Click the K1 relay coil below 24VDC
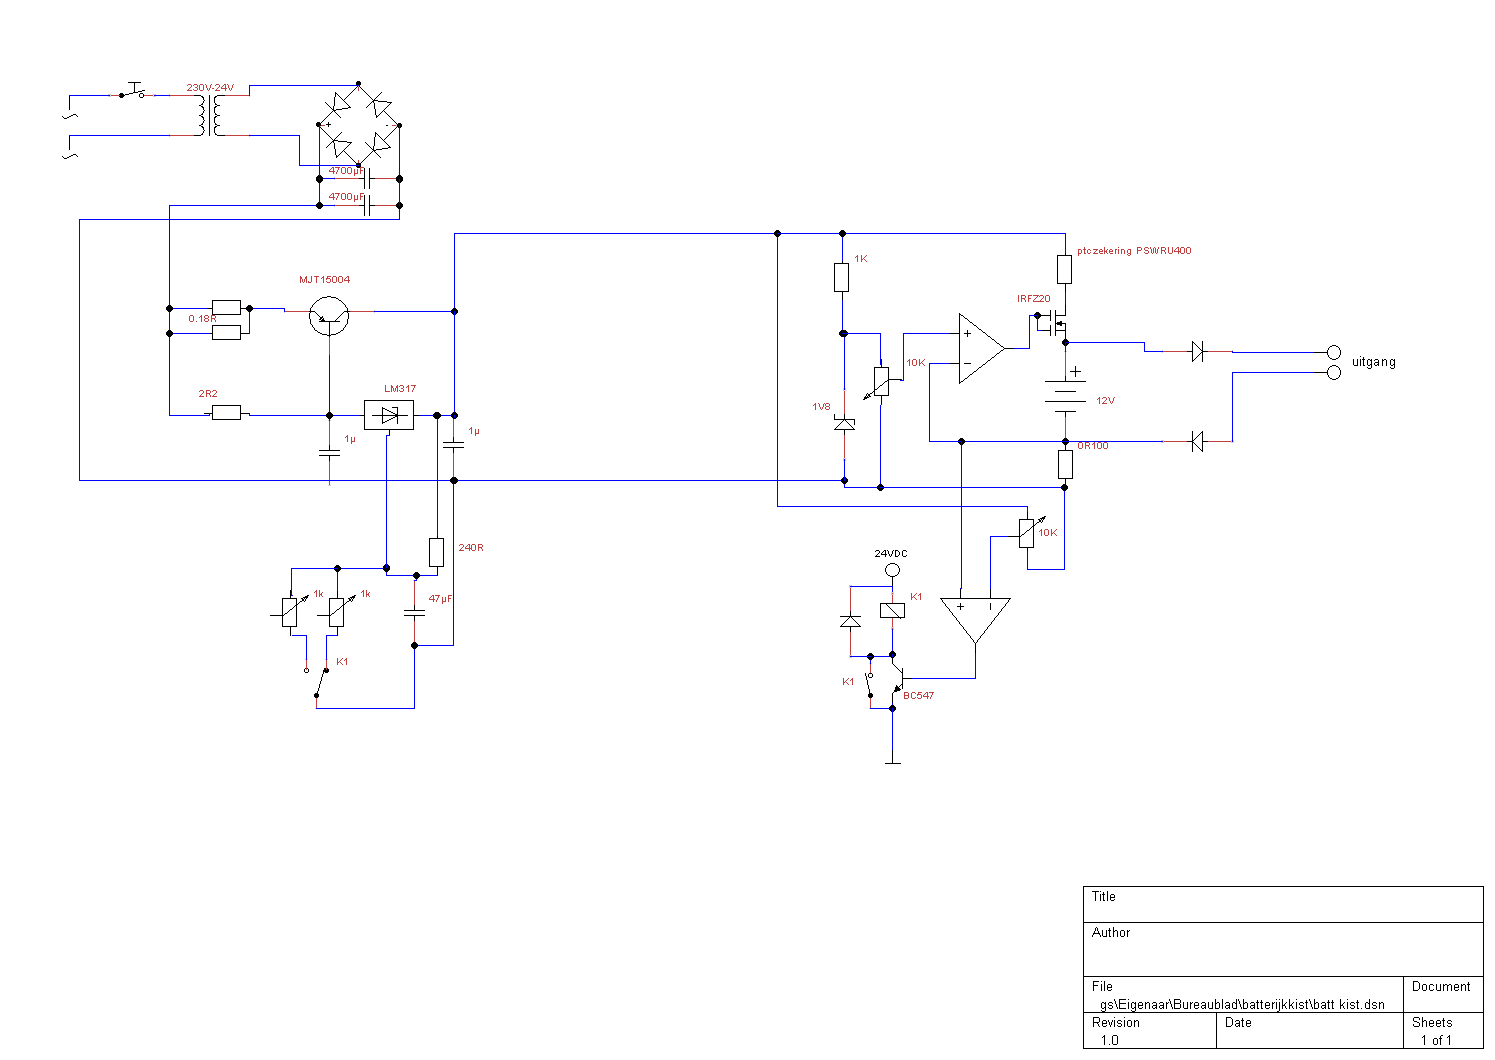The width and height of the screenshot is (1495, 1060). pos(892,610)
